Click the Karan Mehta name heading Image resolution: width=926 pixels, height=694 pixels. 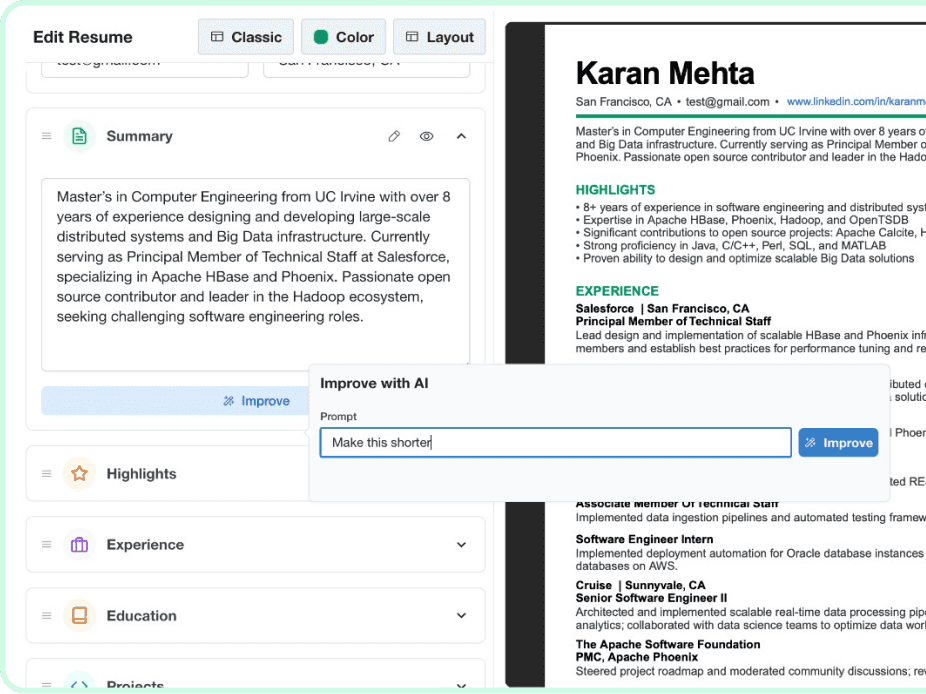[x=665, y=73]
